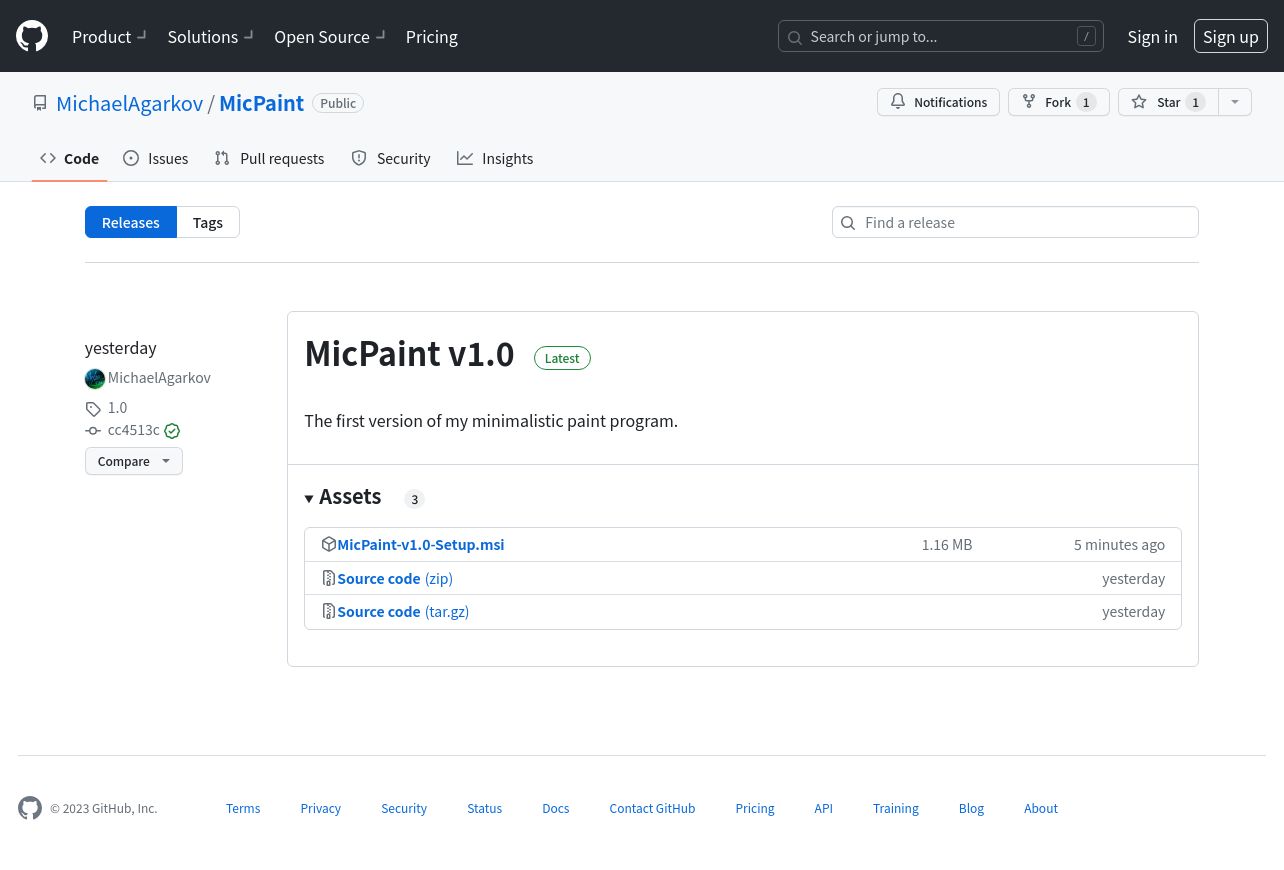Expand the Compare dropdown button
This screenshot has width=1284, height=870.
click(x=134, y=461)
